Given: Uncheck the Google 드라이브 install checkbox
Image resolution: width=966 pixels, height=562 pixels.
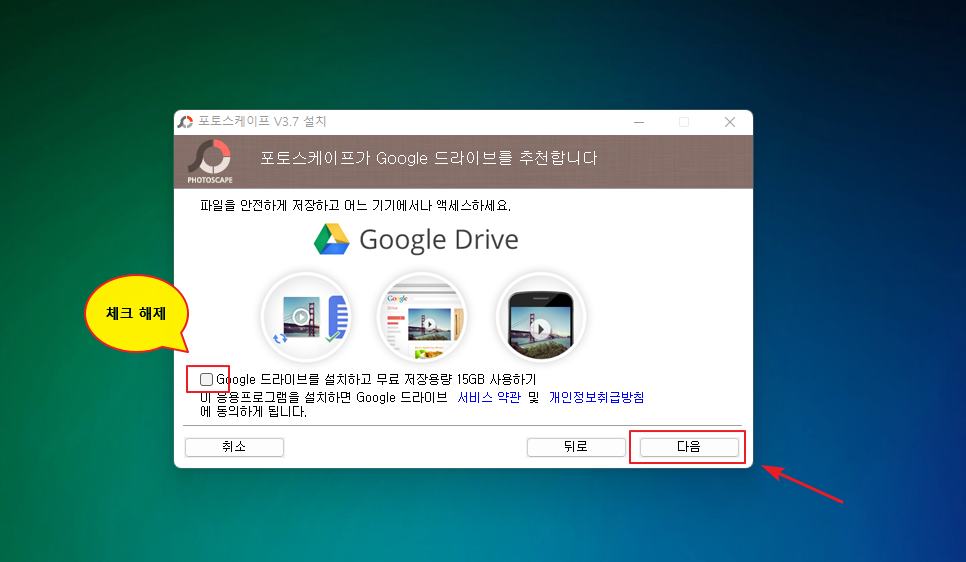Looking at the screenshot, I should pyautogui.click(x=206, y=379).
